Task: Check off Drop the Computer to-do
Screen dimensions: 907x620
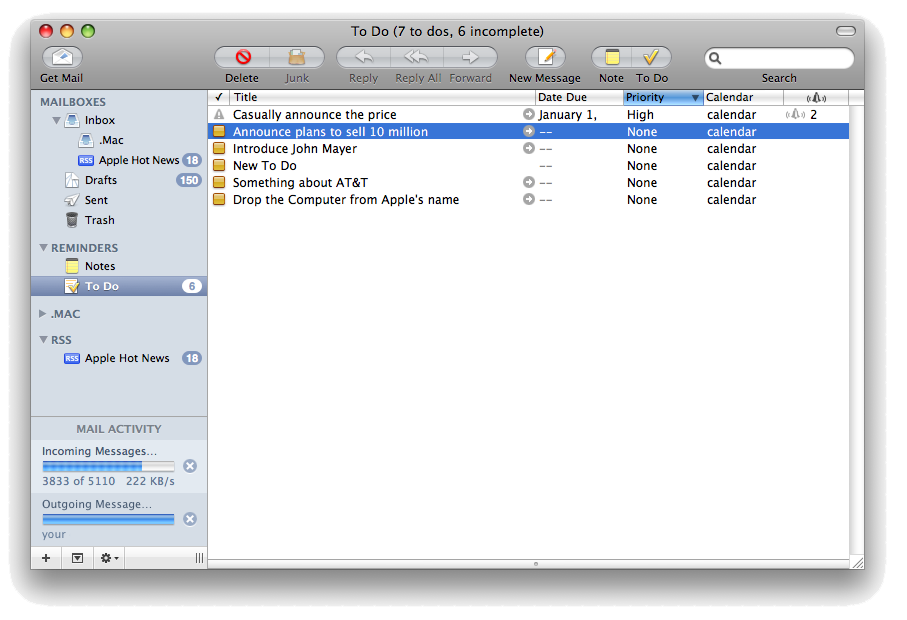Action: [x=219, y=200]
